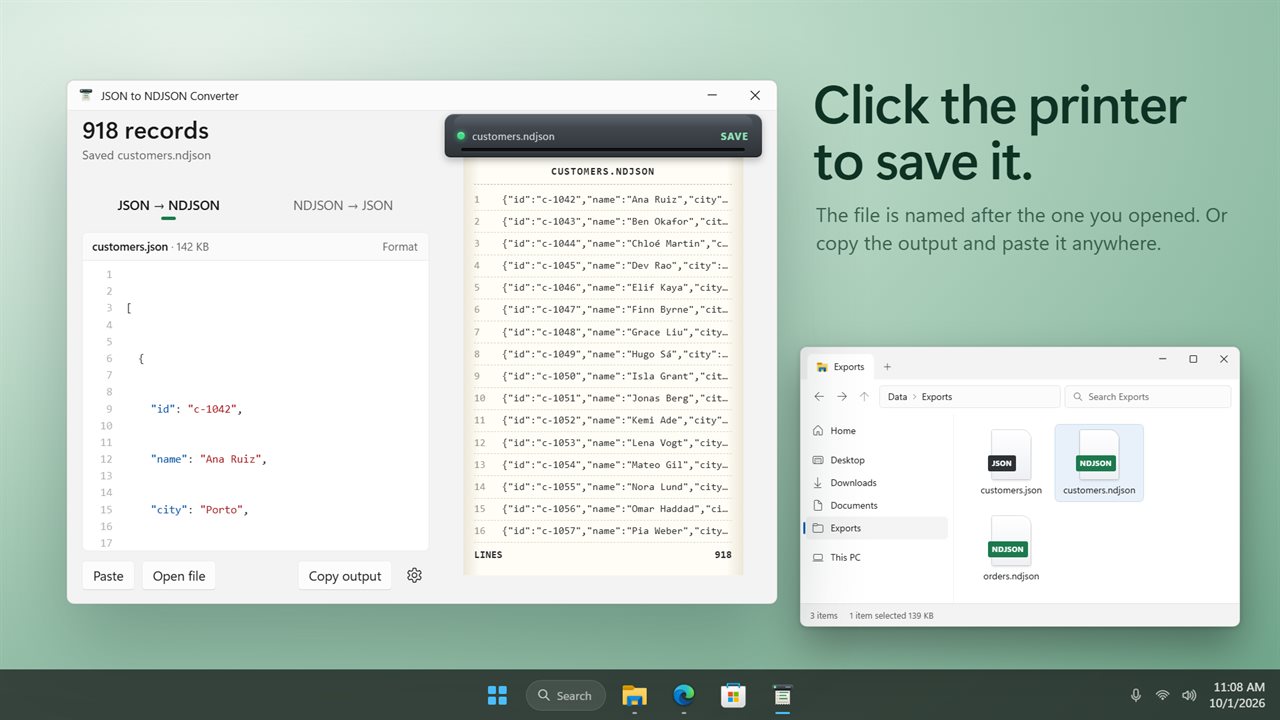Click the Exports tab in File Explorer
This screenshot has height=720, width=1280.
pos(840,367)
